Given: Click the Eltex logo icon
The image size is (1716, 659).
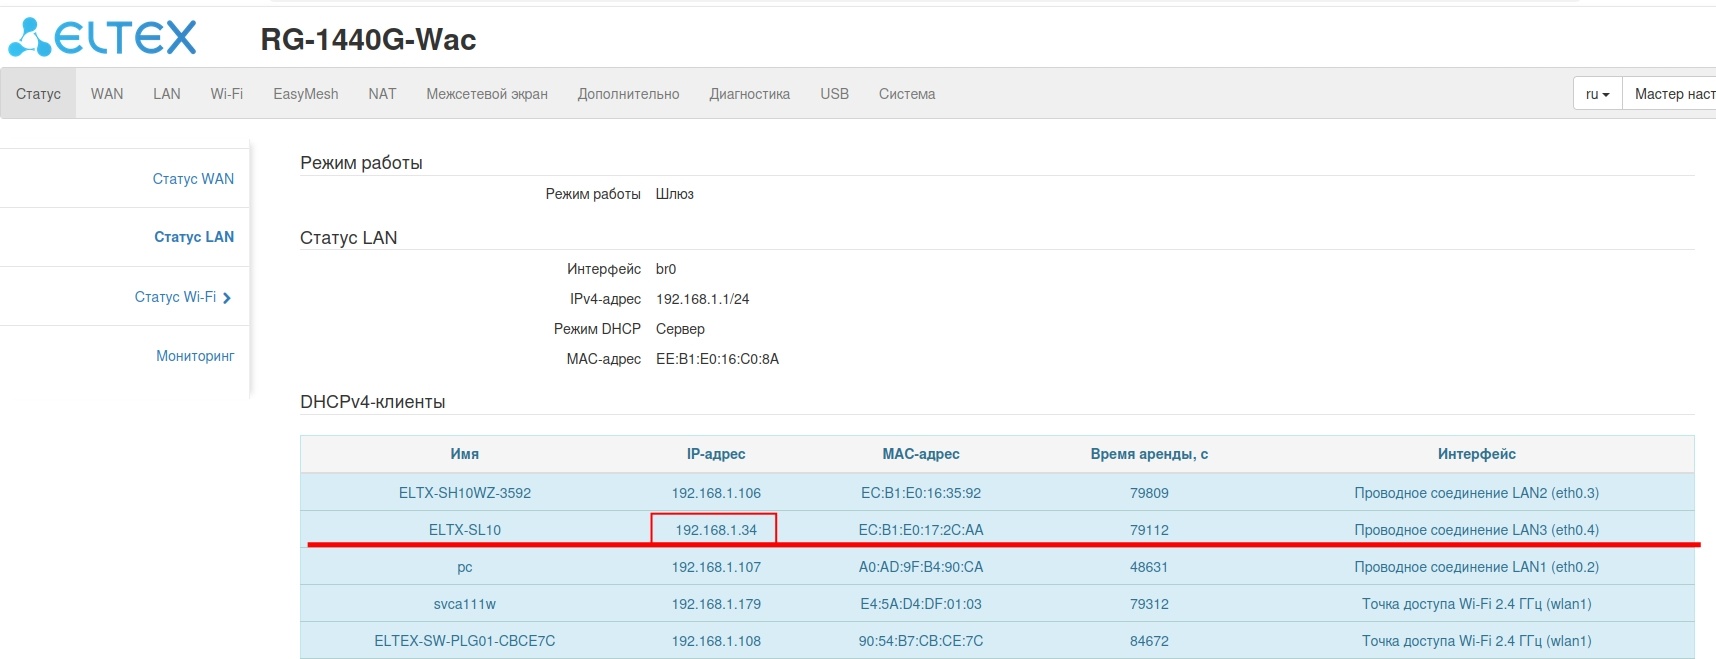Looking at the screenshot, I should click(x=30, y=37).
